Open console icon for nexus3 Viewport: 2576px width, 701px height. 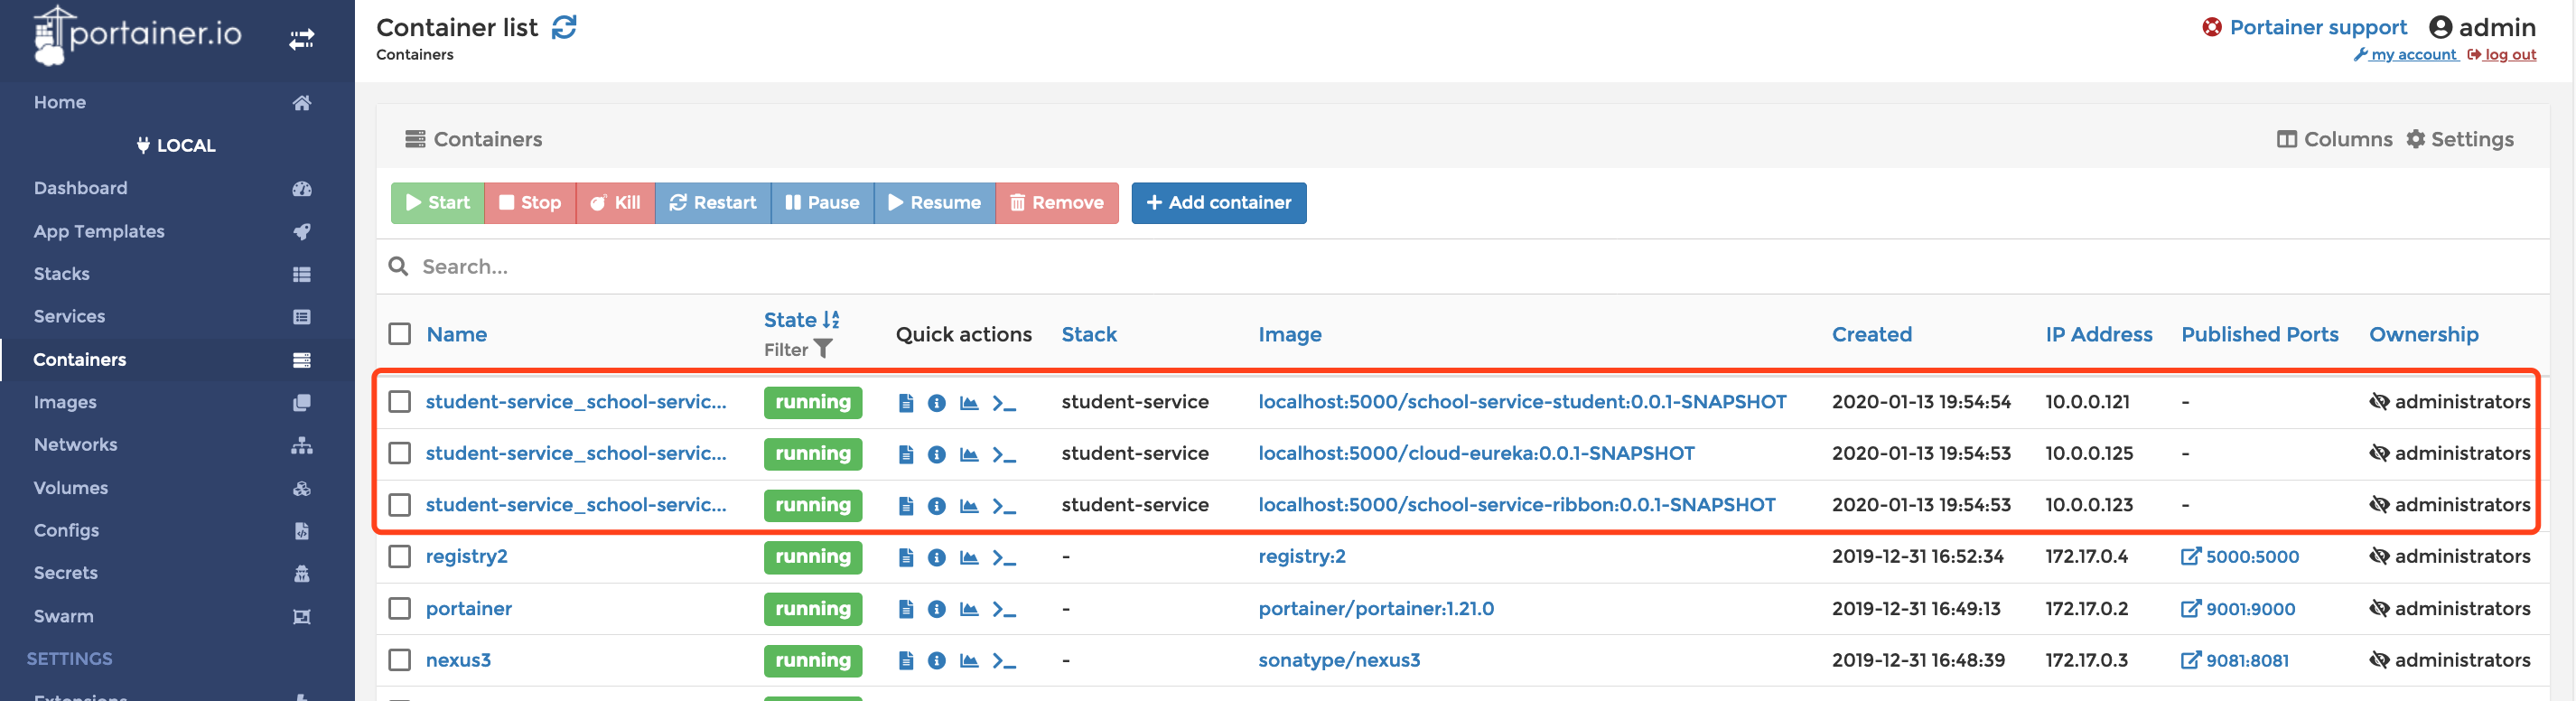coord(1004,660)
